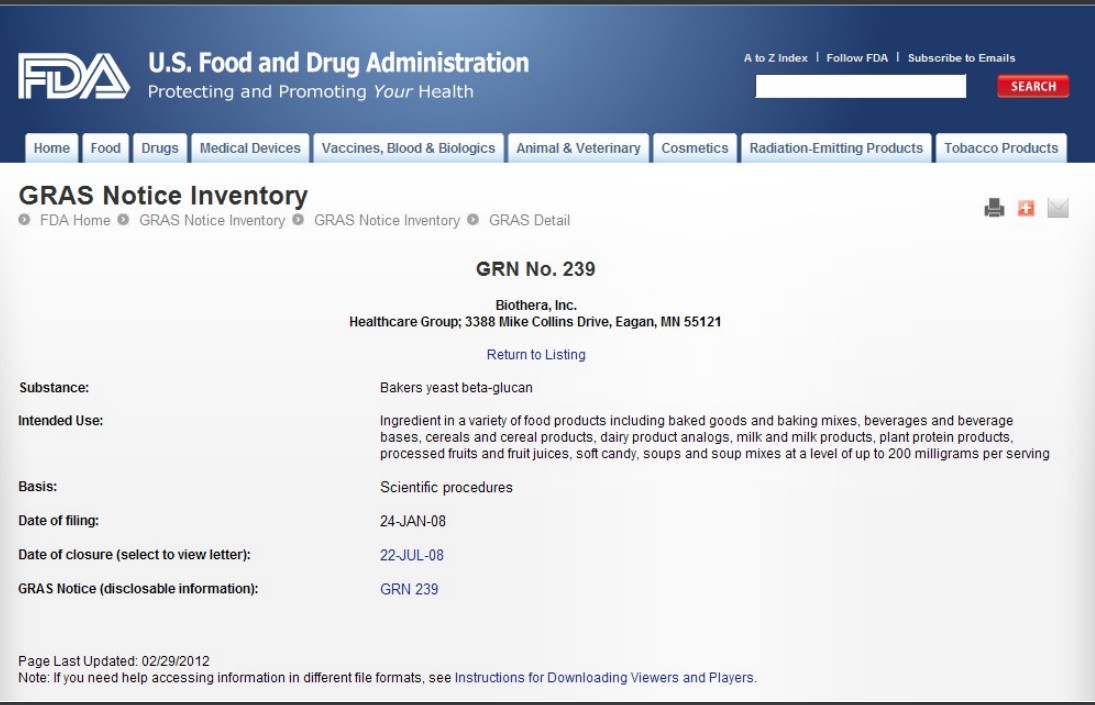Click the red SEARCH button
This screenshot has height=705, width=1095.
click(1033, 87)
